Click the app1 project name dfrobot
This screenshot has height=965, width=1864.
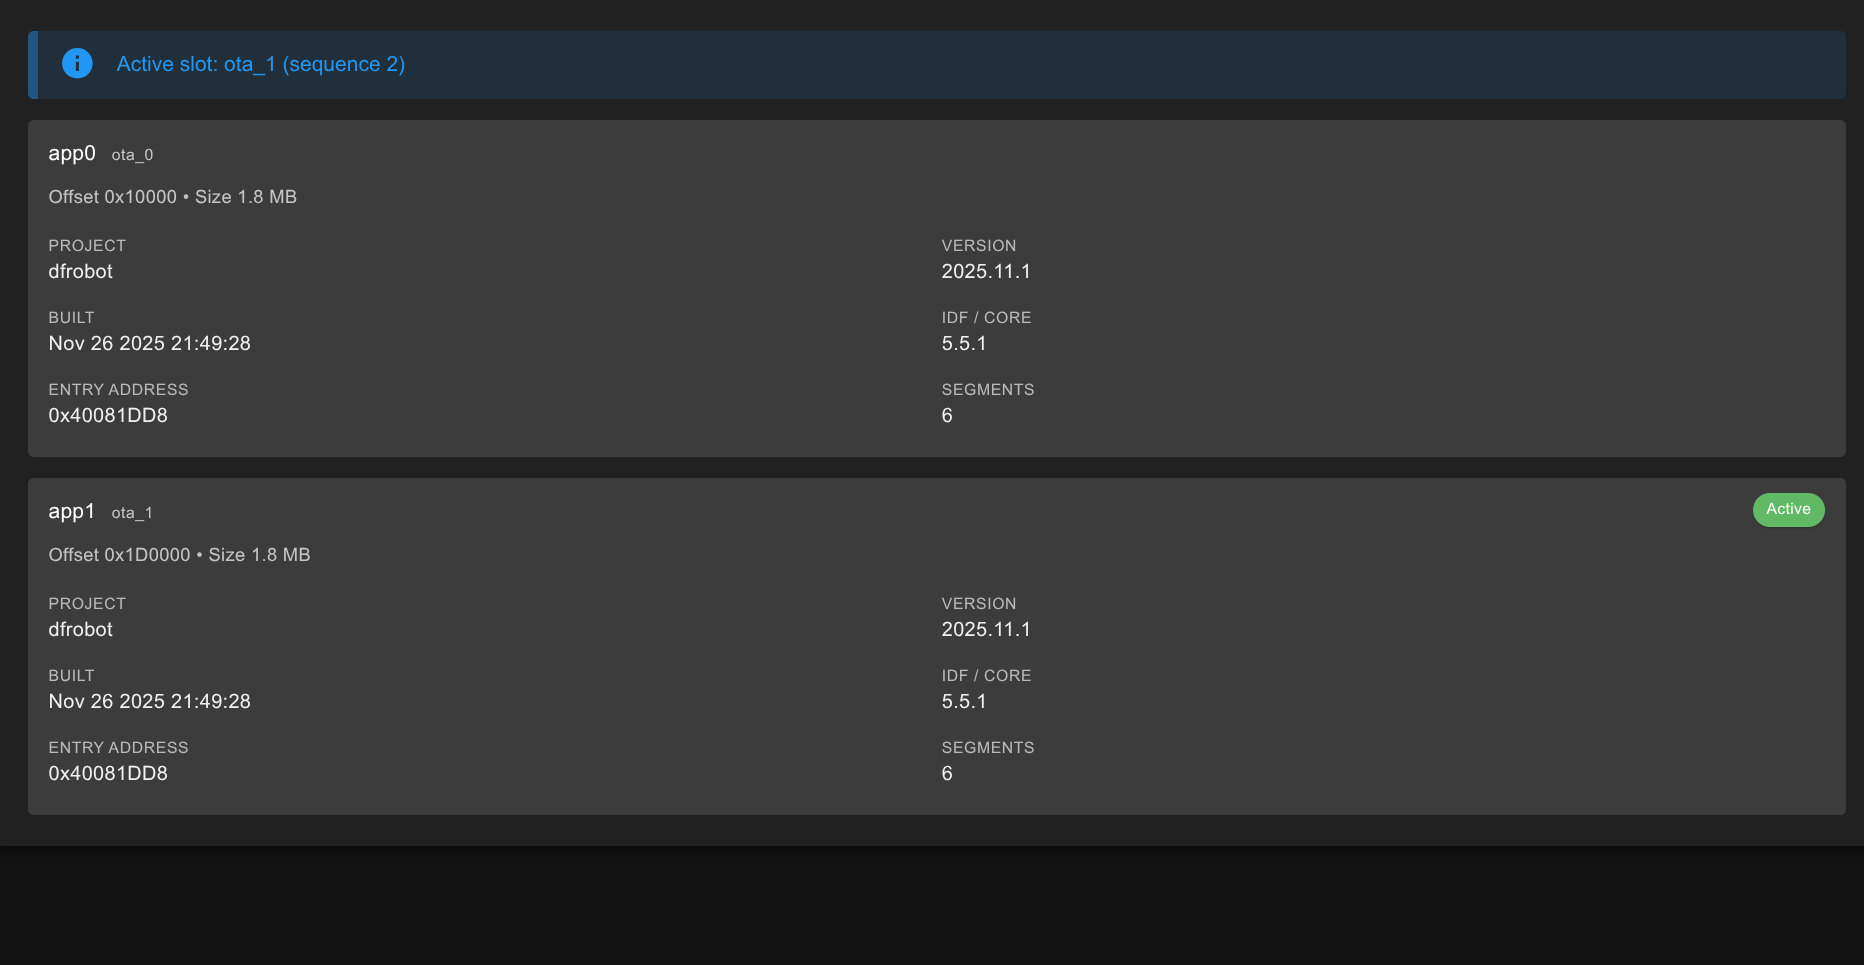pyautogui.click(x=80, y=629)
